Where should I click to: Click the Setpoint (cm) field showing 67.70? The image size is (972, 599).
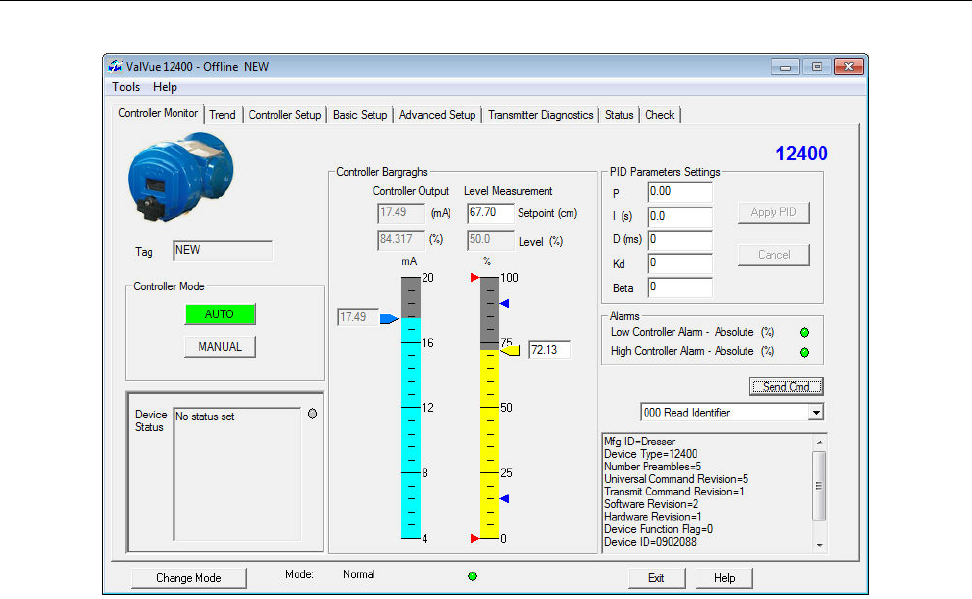click(491, 213)
